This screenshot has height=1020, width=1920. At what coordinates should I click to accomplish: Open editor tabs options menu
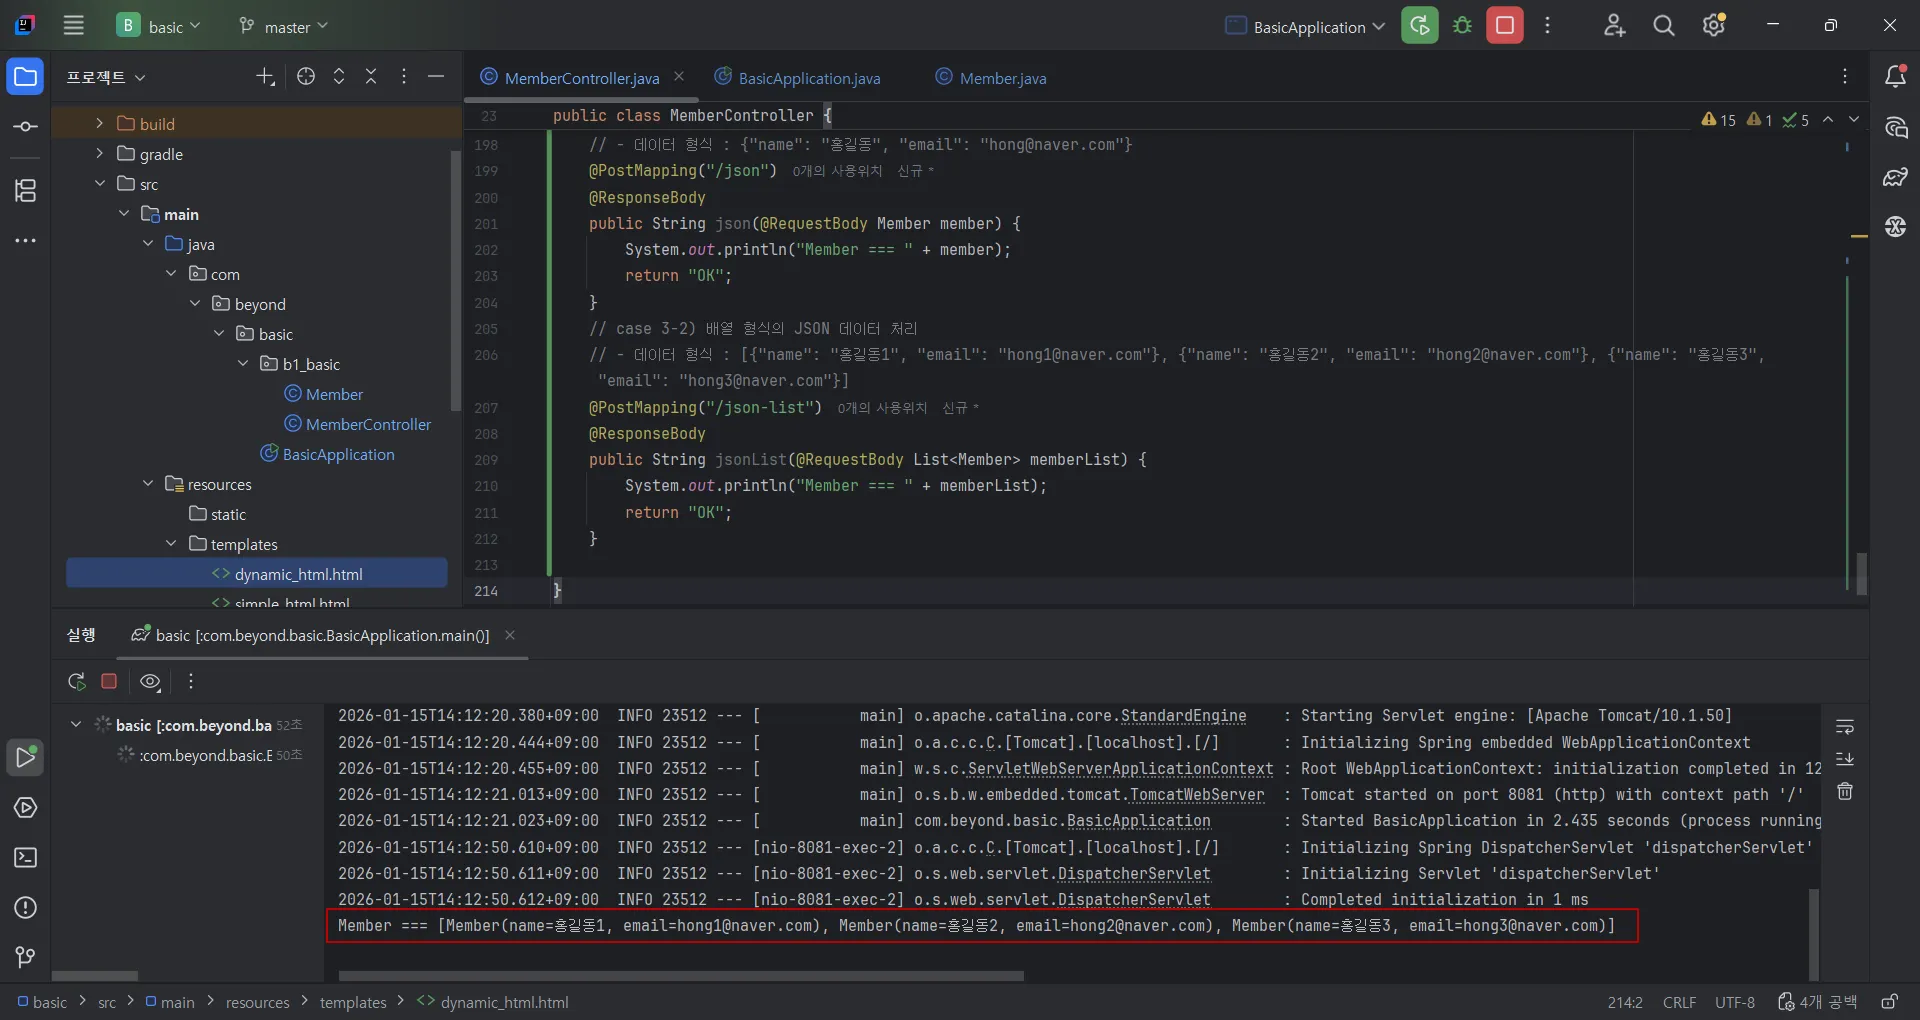coord(1845,77)
